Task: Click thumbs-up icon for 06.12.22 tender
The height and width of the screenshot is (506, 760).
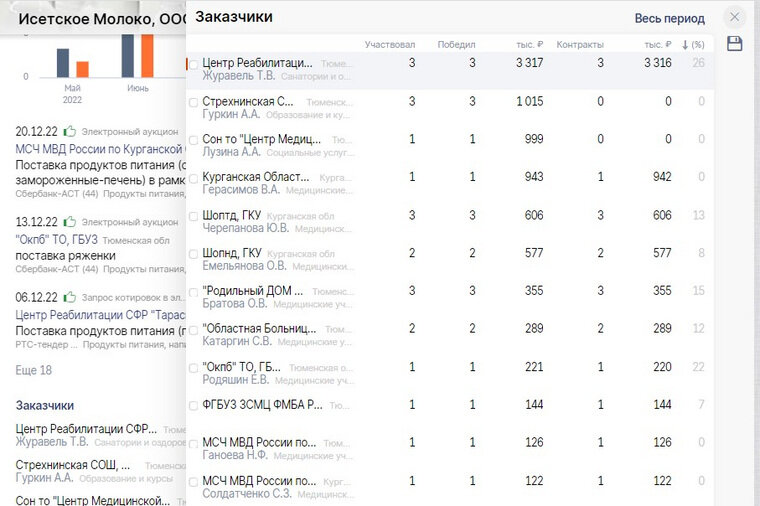Action: [70, 297]
